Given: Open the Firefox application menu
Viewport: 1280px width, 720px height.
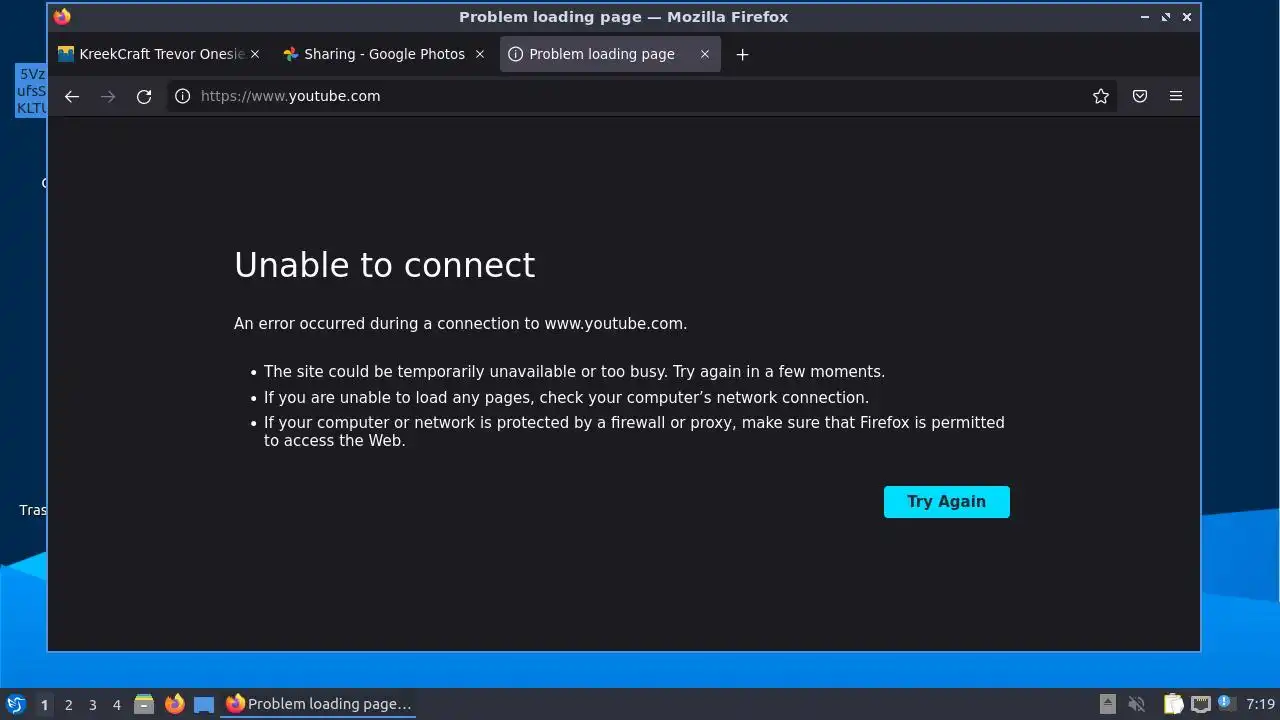Looking at the screenshot, I should click(1176, 96).
